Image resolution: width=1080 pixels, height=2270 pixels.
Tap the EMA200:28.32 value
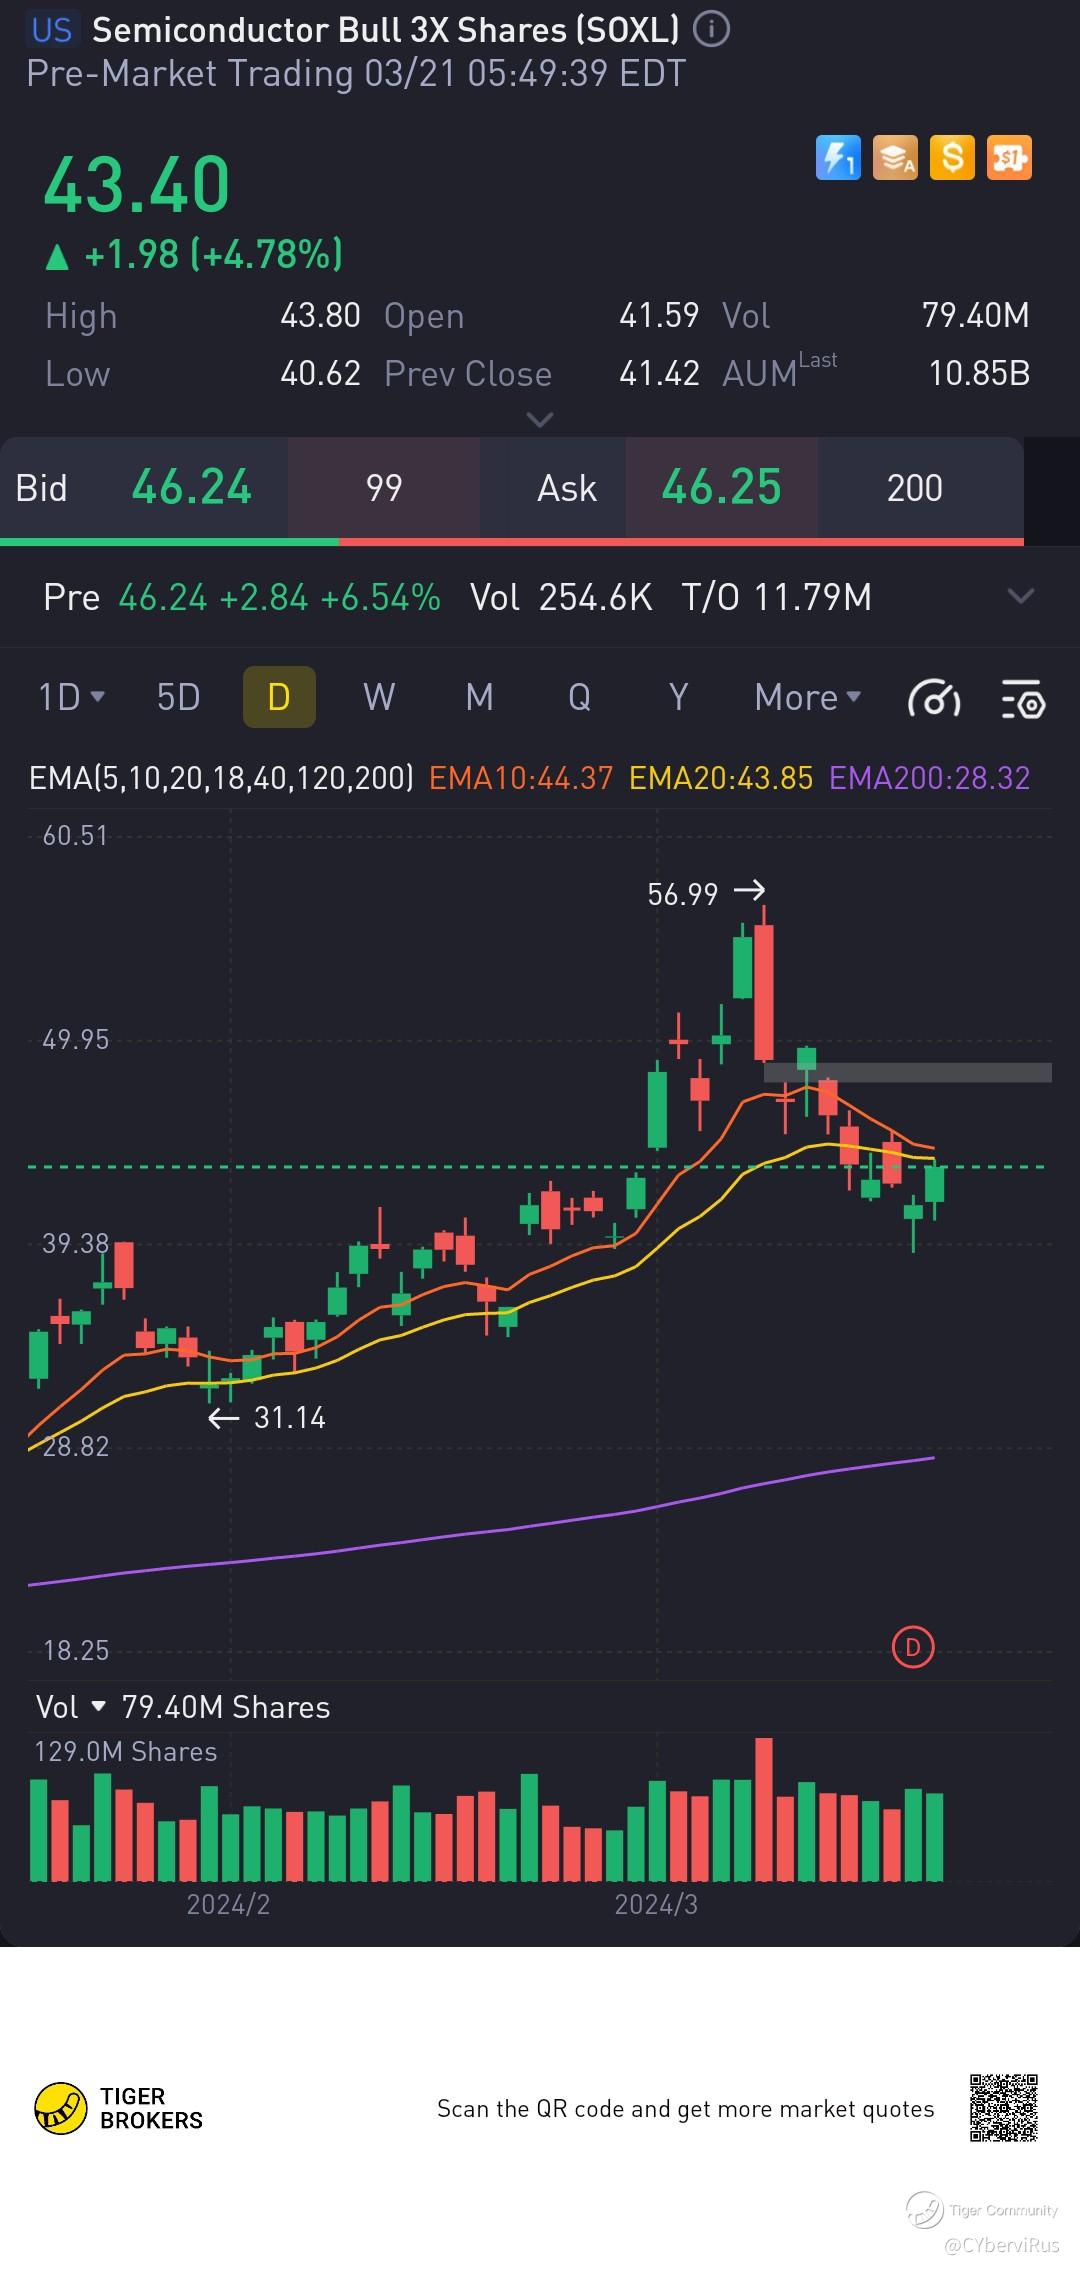click(930, 778)
